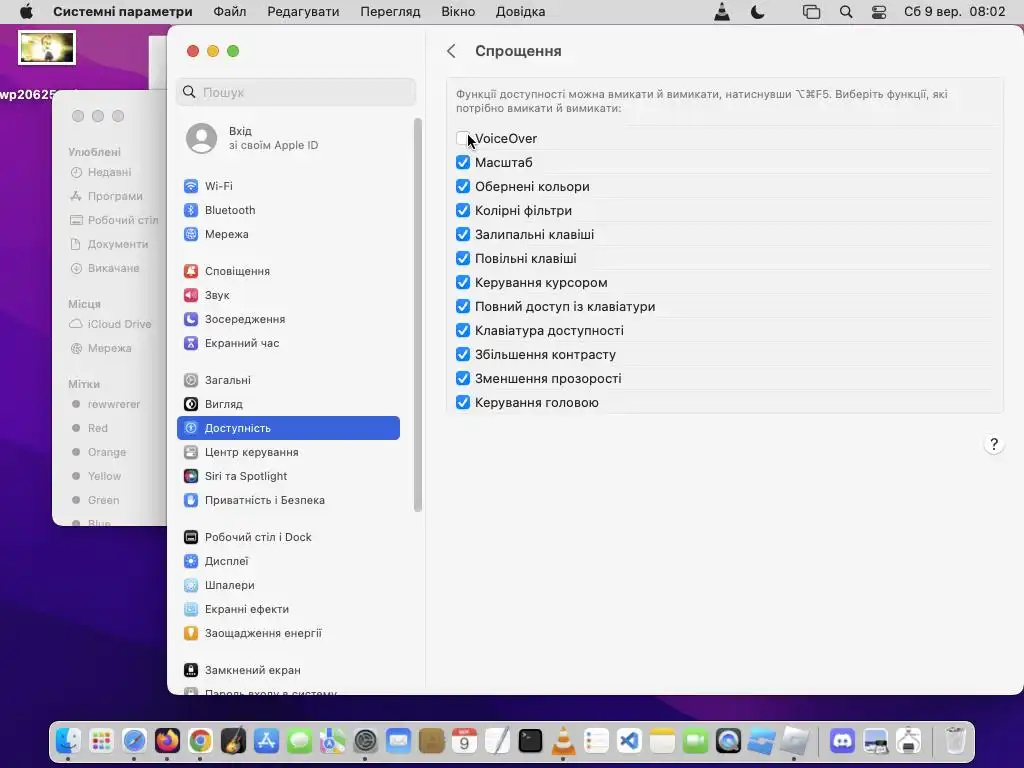The image size is (1024, 768).
Task: Go back from Спрощення pane
Action: click(x=451, y=51)
